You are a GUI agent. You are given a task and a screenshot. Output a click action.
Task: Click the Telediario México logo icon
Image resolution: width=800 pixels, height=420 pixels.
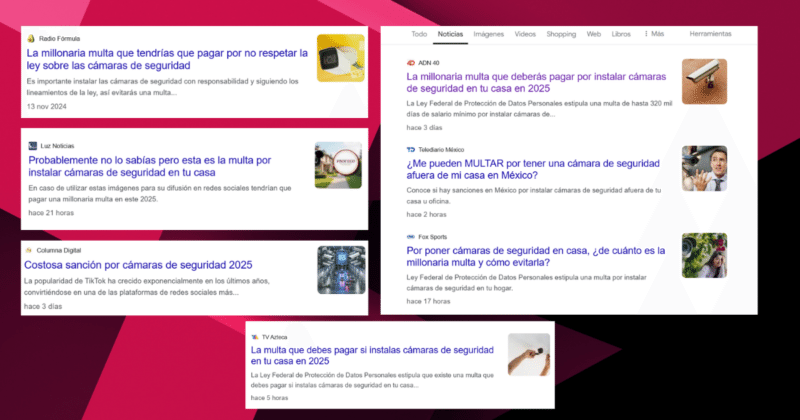(411, 150)
